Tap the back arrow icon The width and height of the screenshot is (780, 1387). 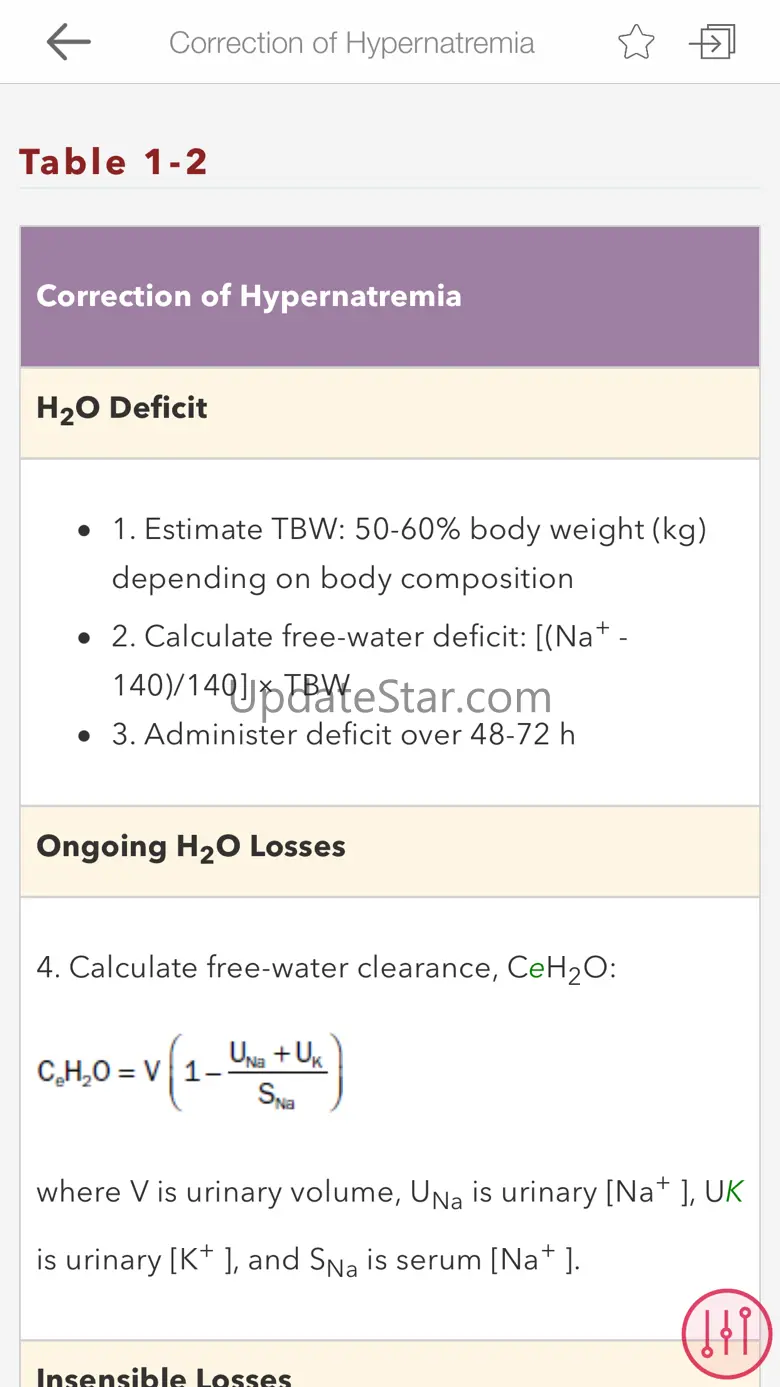click(68, 42)
